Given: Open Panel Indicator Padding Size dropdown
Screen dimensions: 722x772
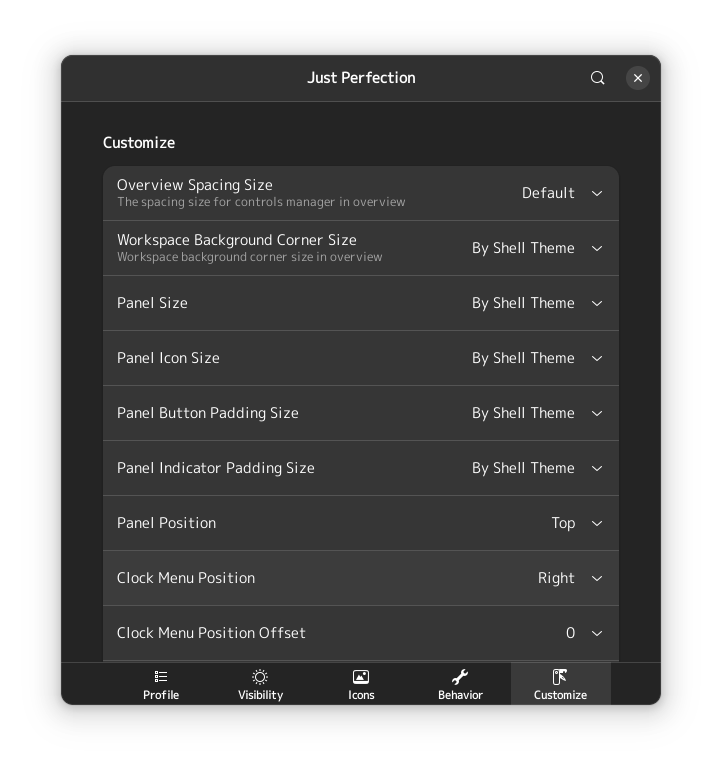Looking at the screenshot, I should (x=596, y=468).
